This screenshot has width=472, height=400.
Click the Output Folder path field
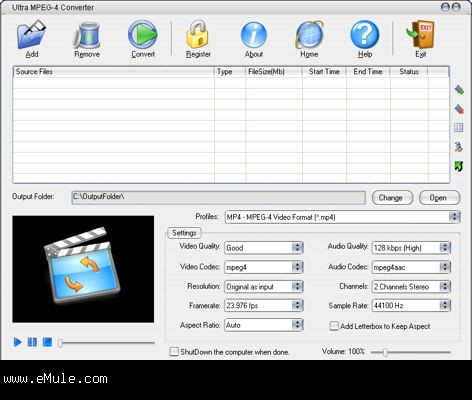[x=218, y=197]
